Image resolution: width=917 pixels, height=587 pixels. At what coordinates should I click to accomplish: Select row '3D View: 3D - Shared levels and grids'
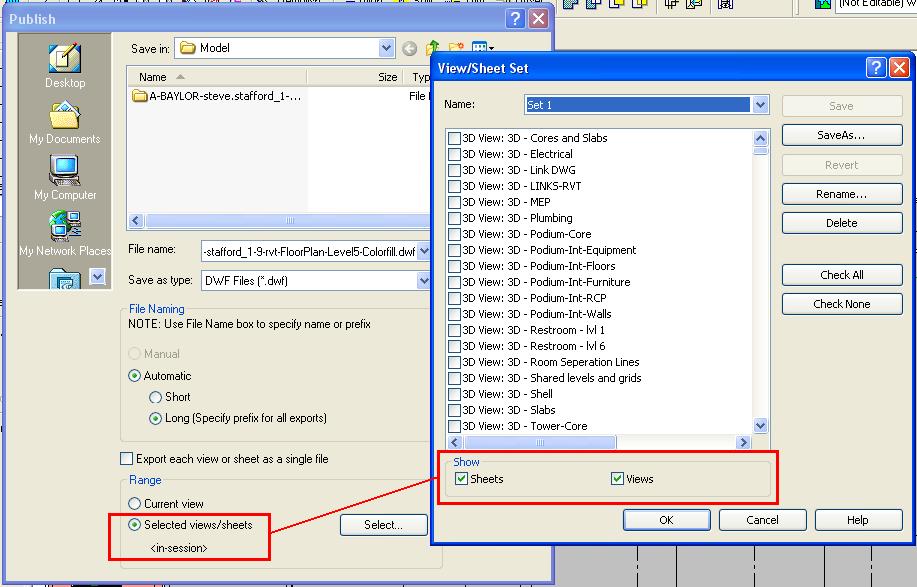pyautogui.click(x=599, y=378)
